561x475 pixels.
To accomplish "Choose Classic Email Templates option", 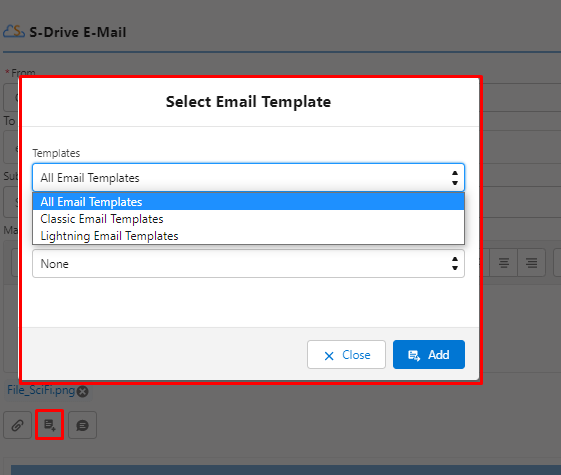I will click(x=248, y=219).
